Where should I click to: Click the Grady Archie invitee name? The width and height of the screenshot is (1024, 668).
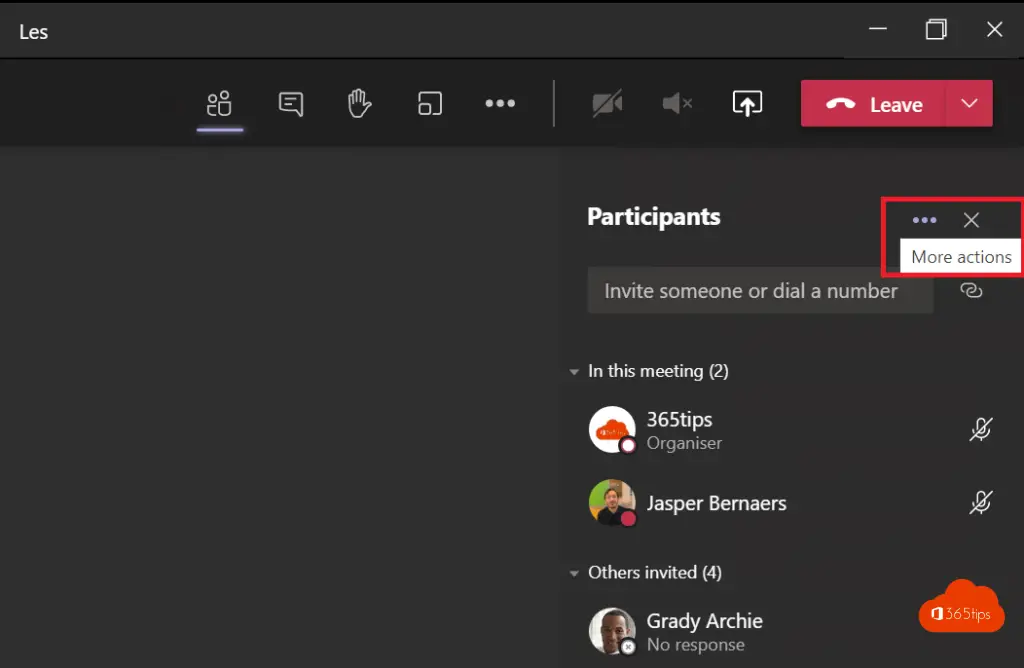point(705,621)
